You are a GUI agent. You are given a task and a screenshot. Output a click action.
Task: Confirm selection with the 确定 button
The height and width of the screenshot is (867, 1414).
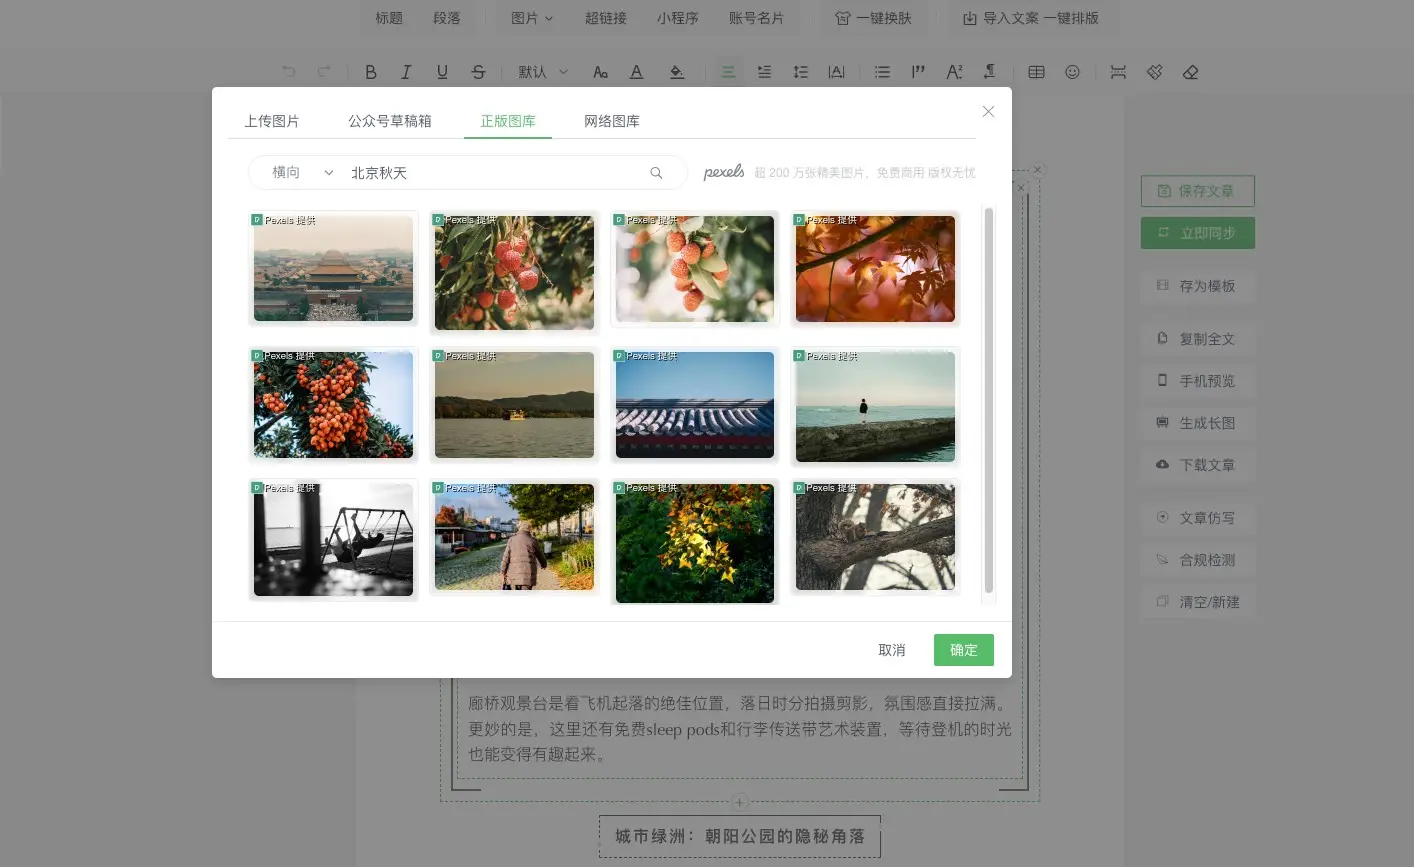963,650
